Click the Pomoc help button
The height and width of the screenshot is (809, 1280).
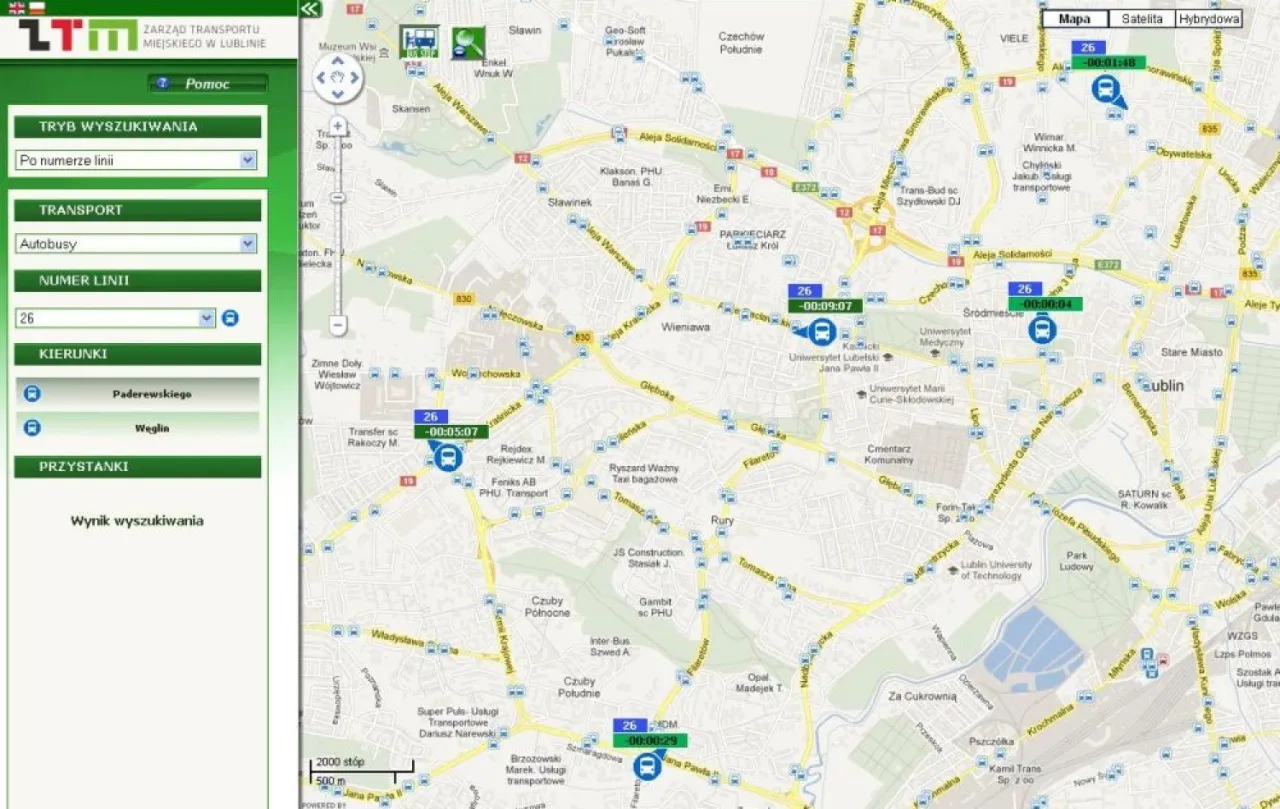(x=208, y=84)
